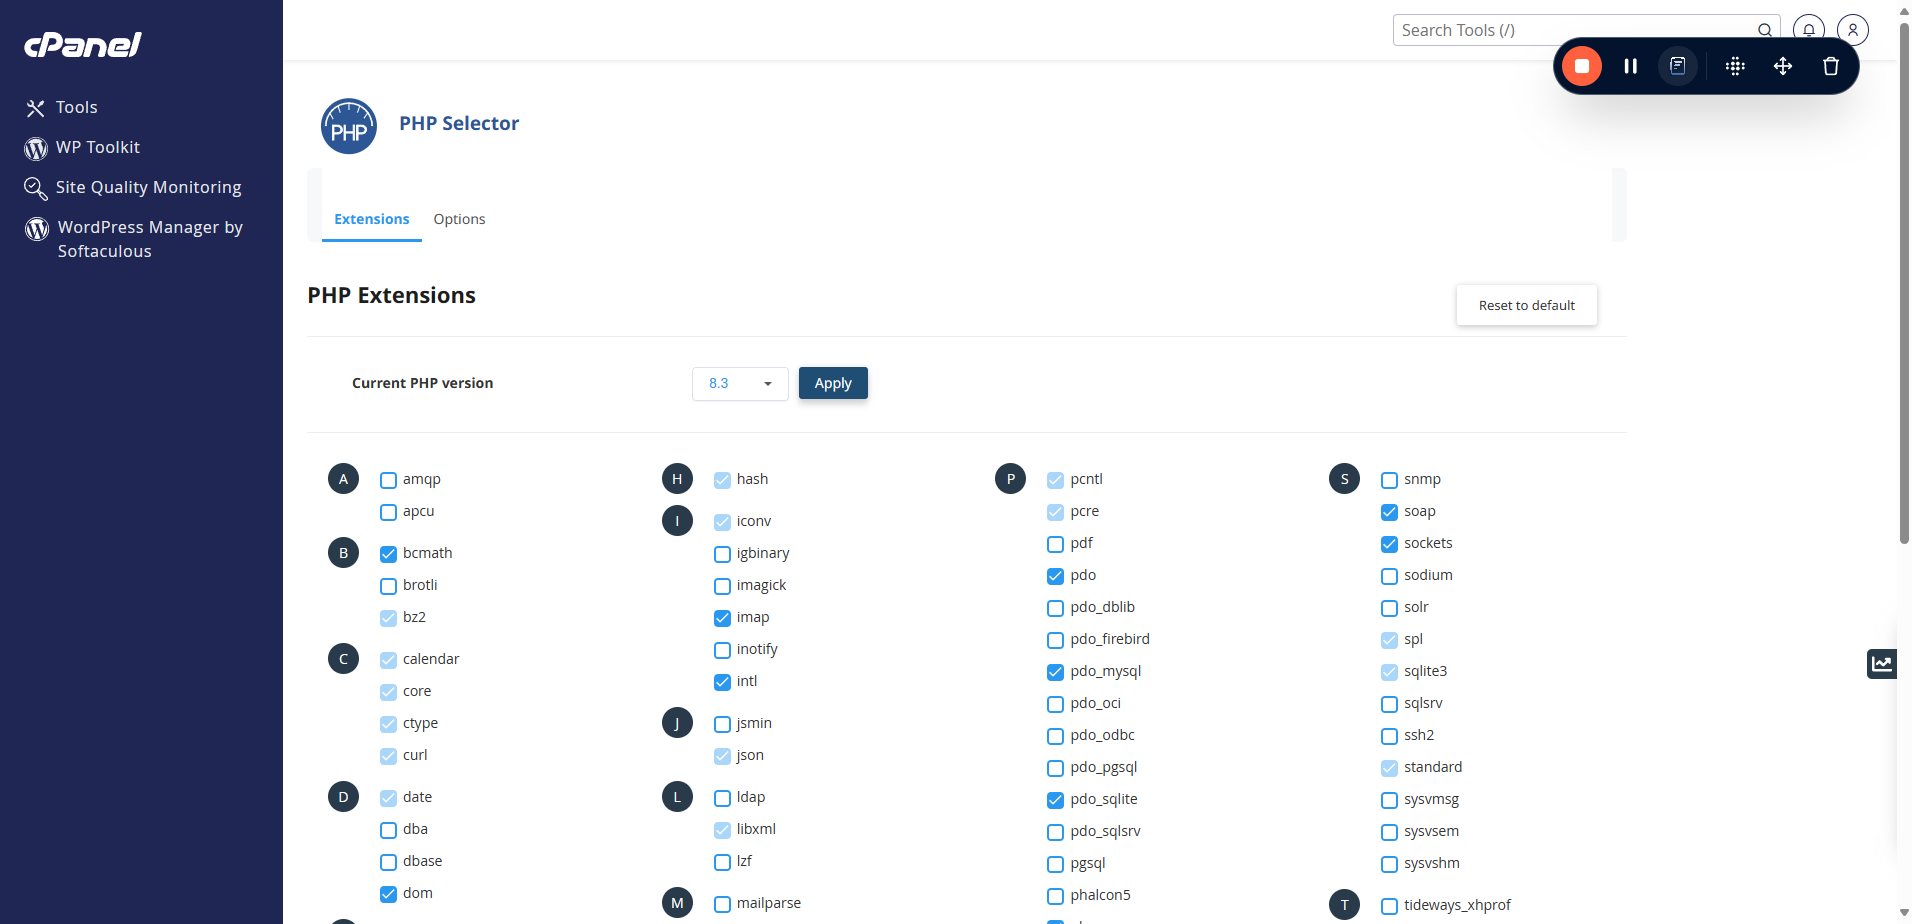Uncheck the bcmath extension

[389, 554]
